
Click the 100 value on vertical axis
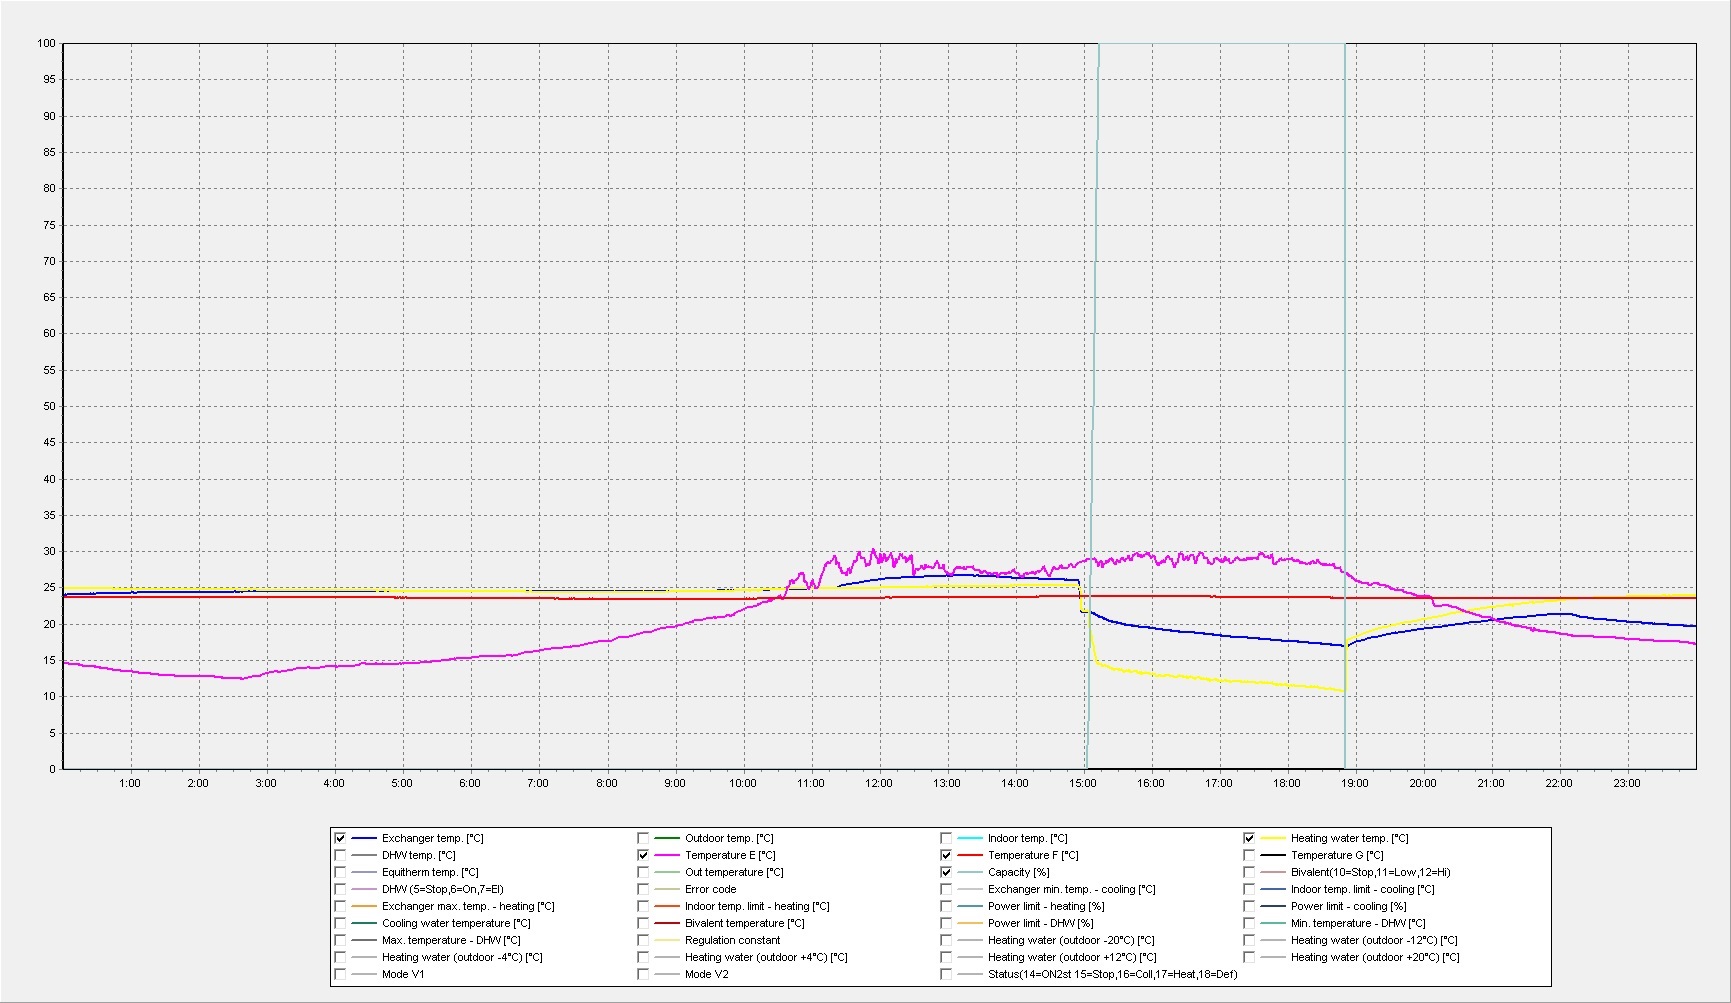coord(46,43)
